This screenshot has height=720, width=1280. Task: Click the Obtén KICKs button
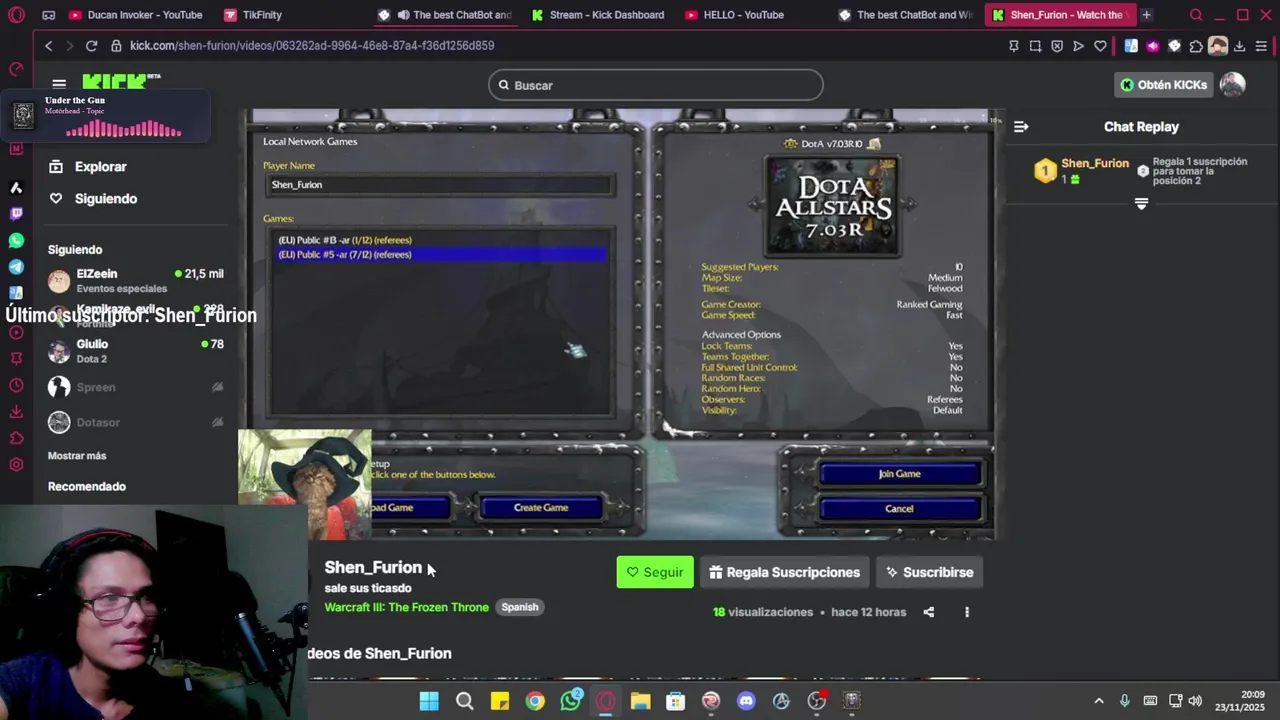click(x=1164, y=85)
